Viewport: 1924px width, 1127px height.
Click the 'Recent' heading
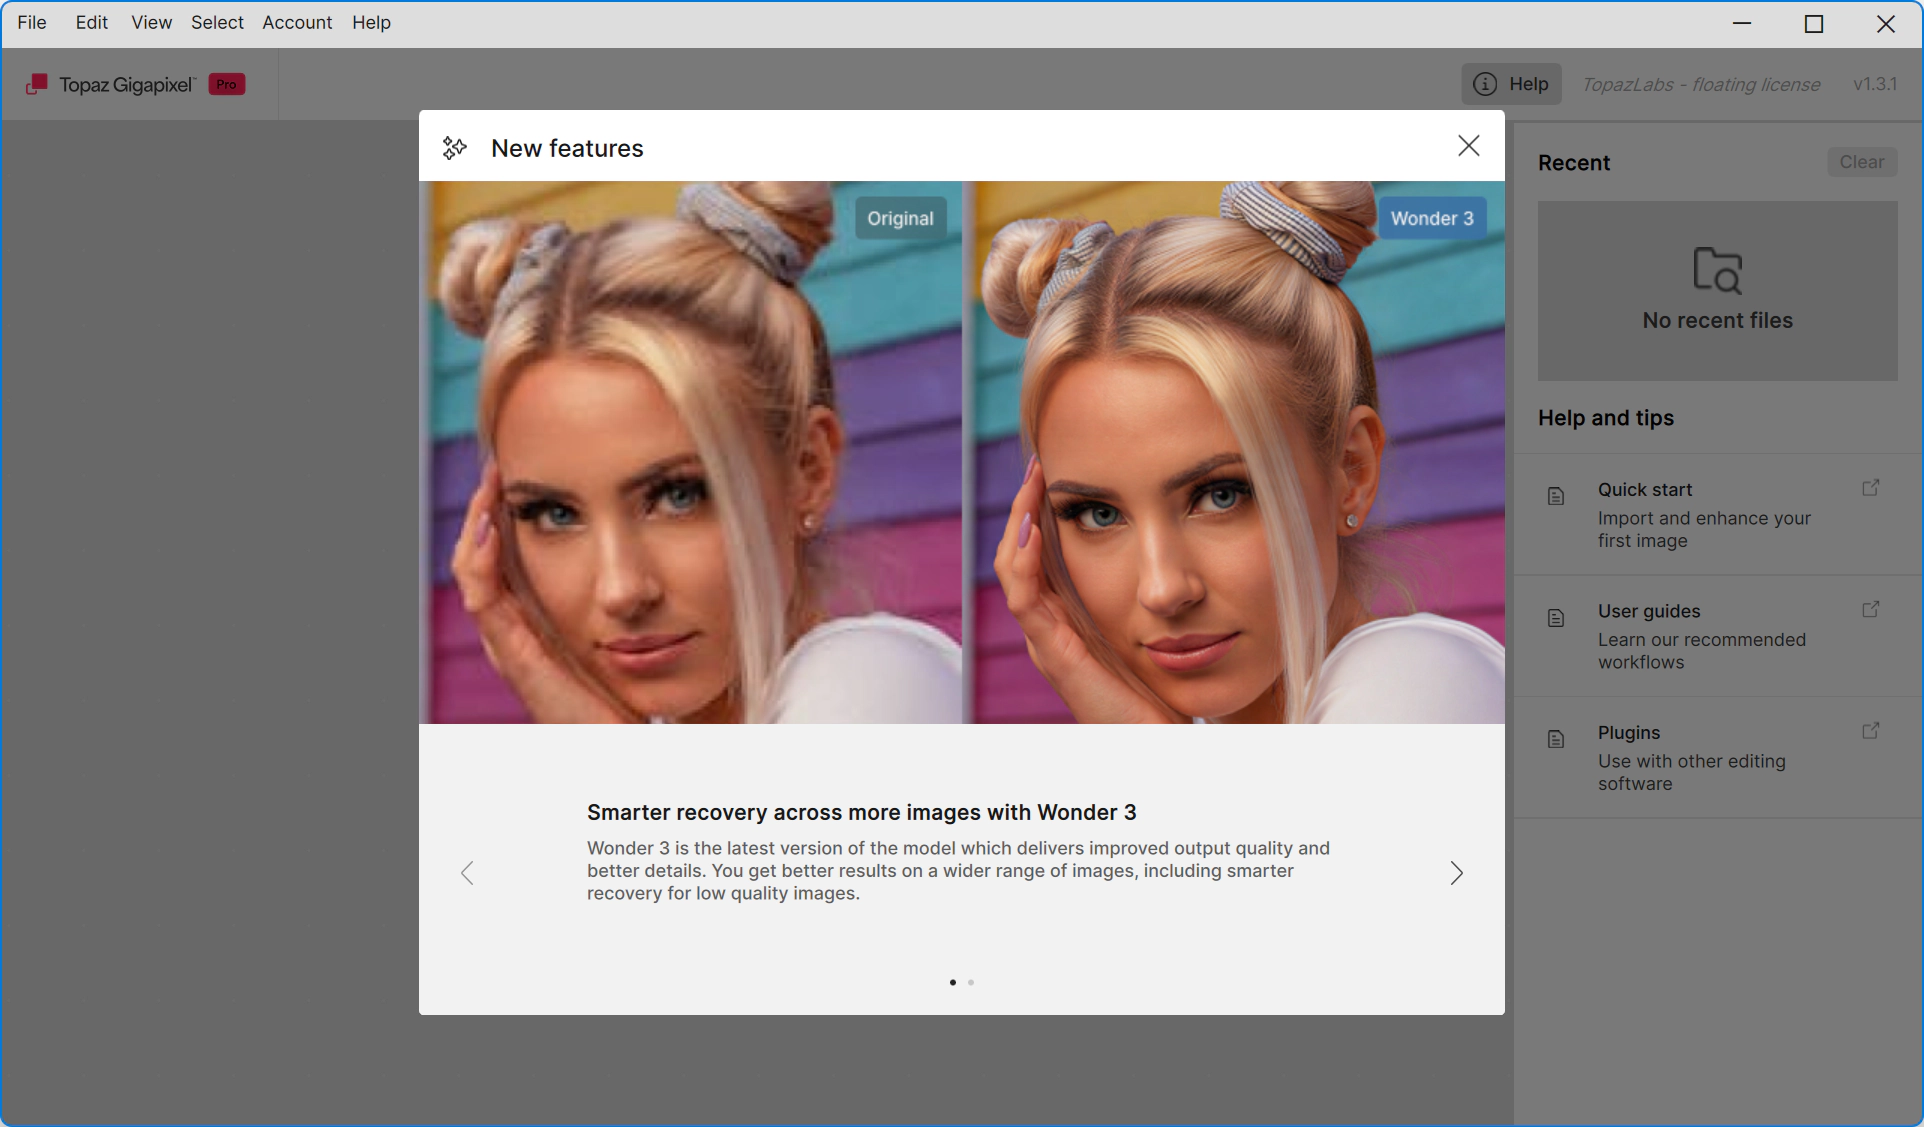click(1574, 163)
